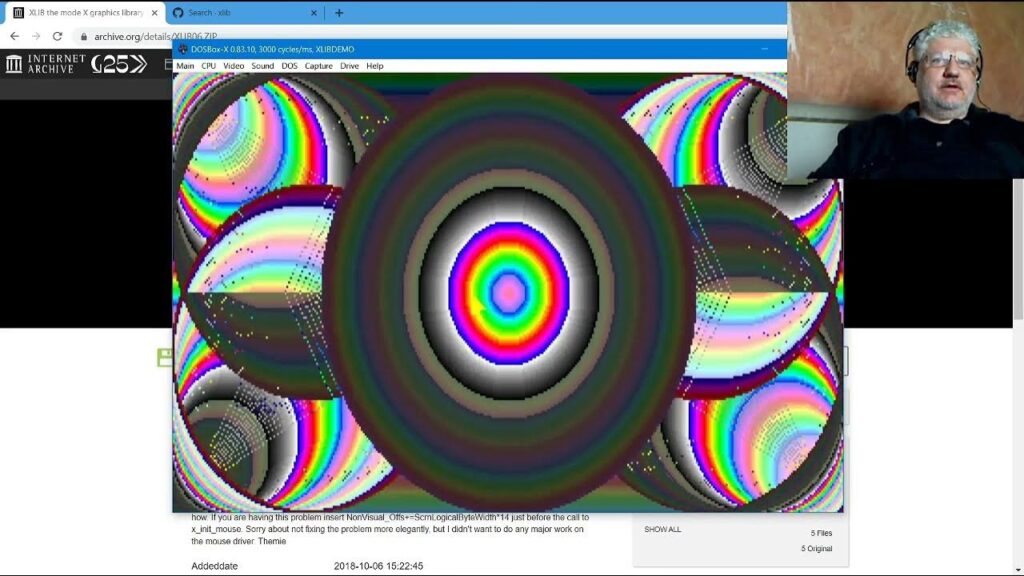
Task: Reload the archive.org page
Action: click(x=57, y=36)
